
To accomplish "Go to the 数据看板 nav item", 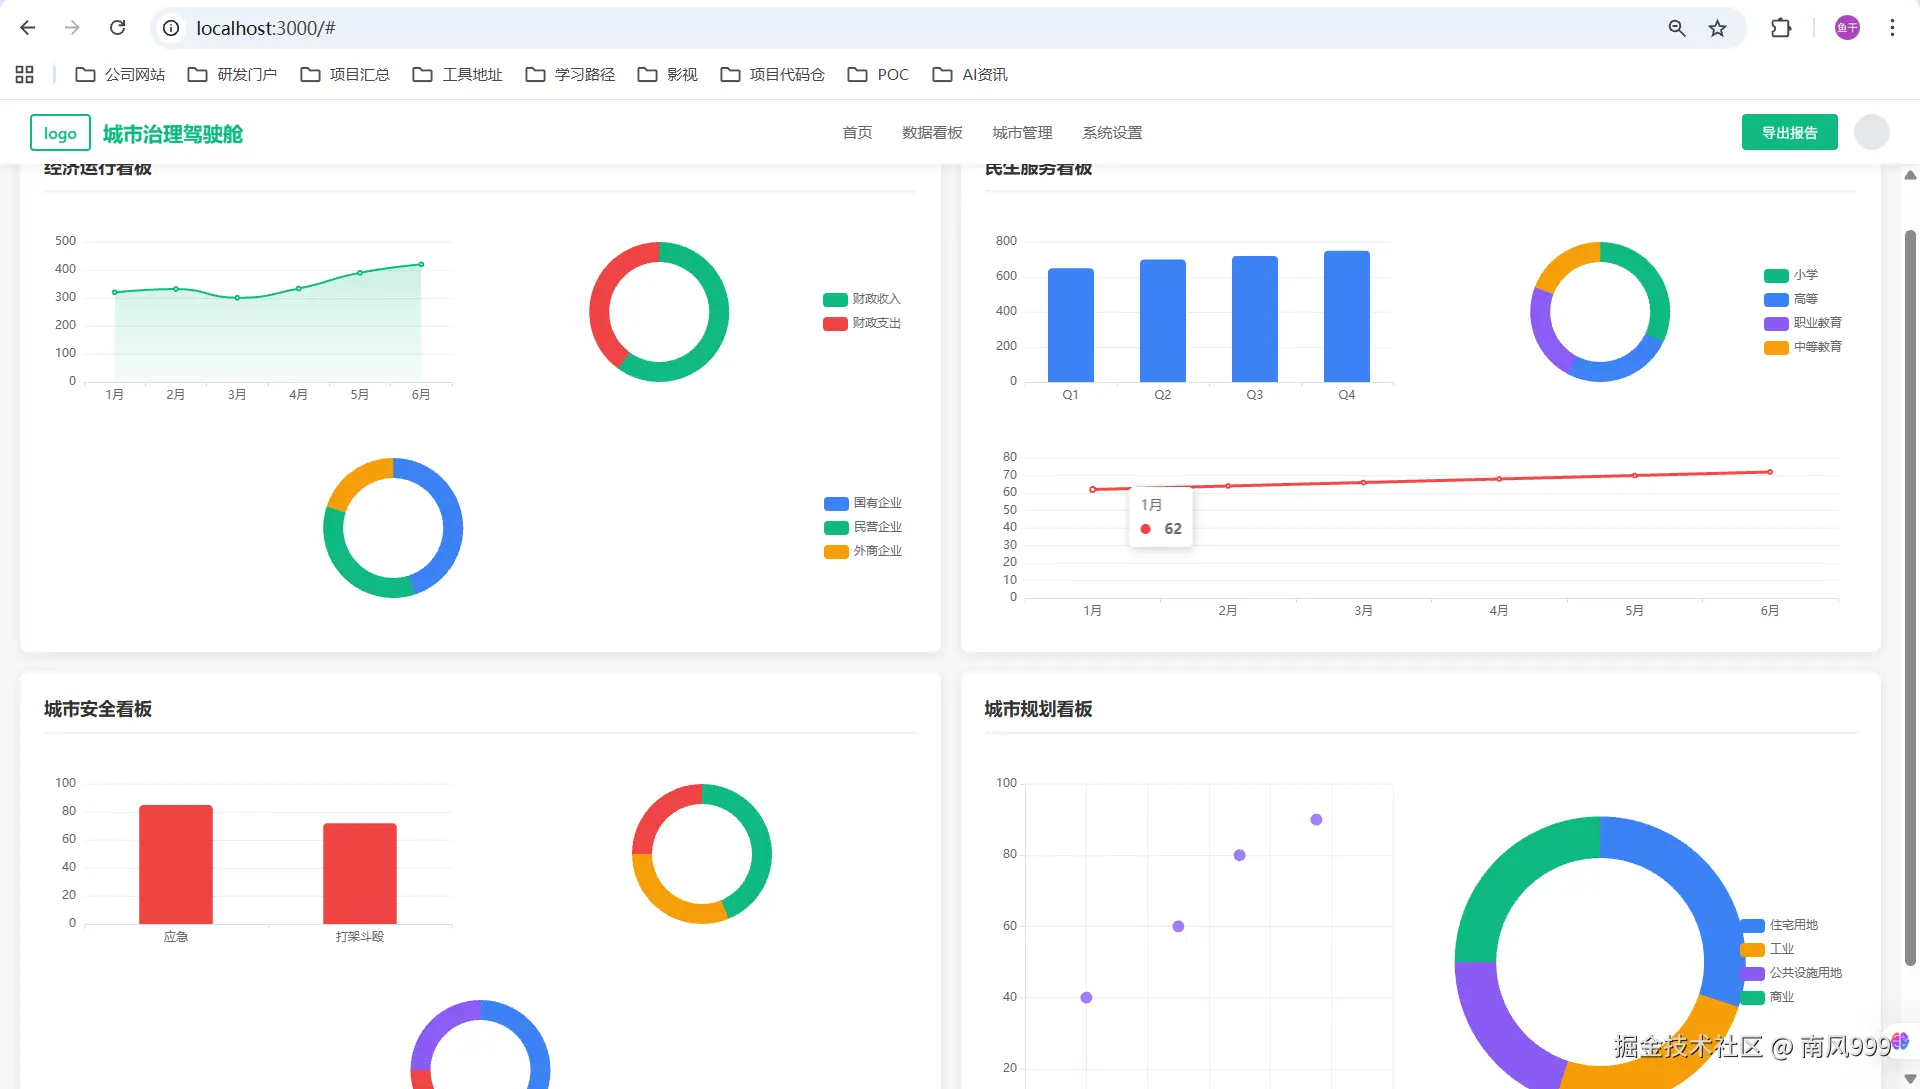I will point(932,133).
